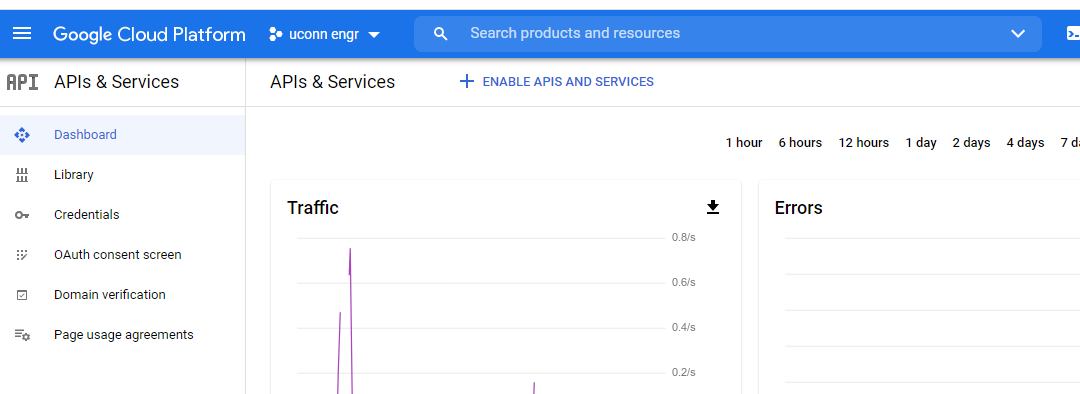Viewport: 1080px width, 394px height.
Task: Open Page usage agreements page
Action: coord(124,335)
